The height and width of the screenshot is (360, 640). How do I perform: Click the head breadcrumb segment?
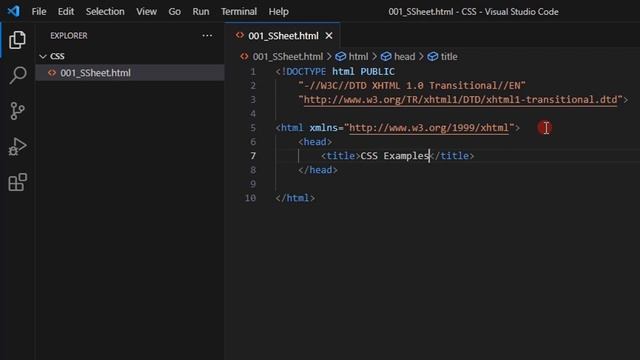pos(404,56)
